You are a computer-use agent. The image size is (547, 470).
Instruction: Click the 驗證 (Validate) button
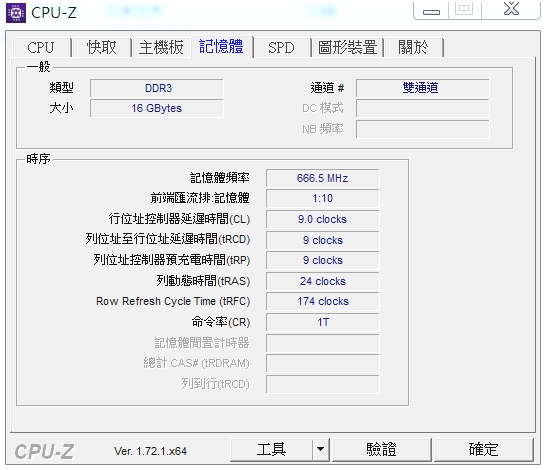pyautogui.click(x=381, y=449)
